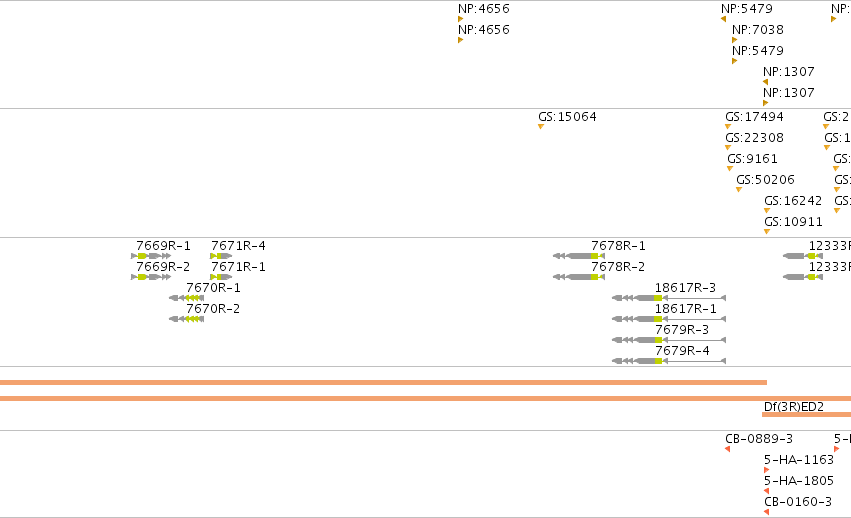
Task: Open the GS:10911 insertion triangle
Action: [767, 232]
